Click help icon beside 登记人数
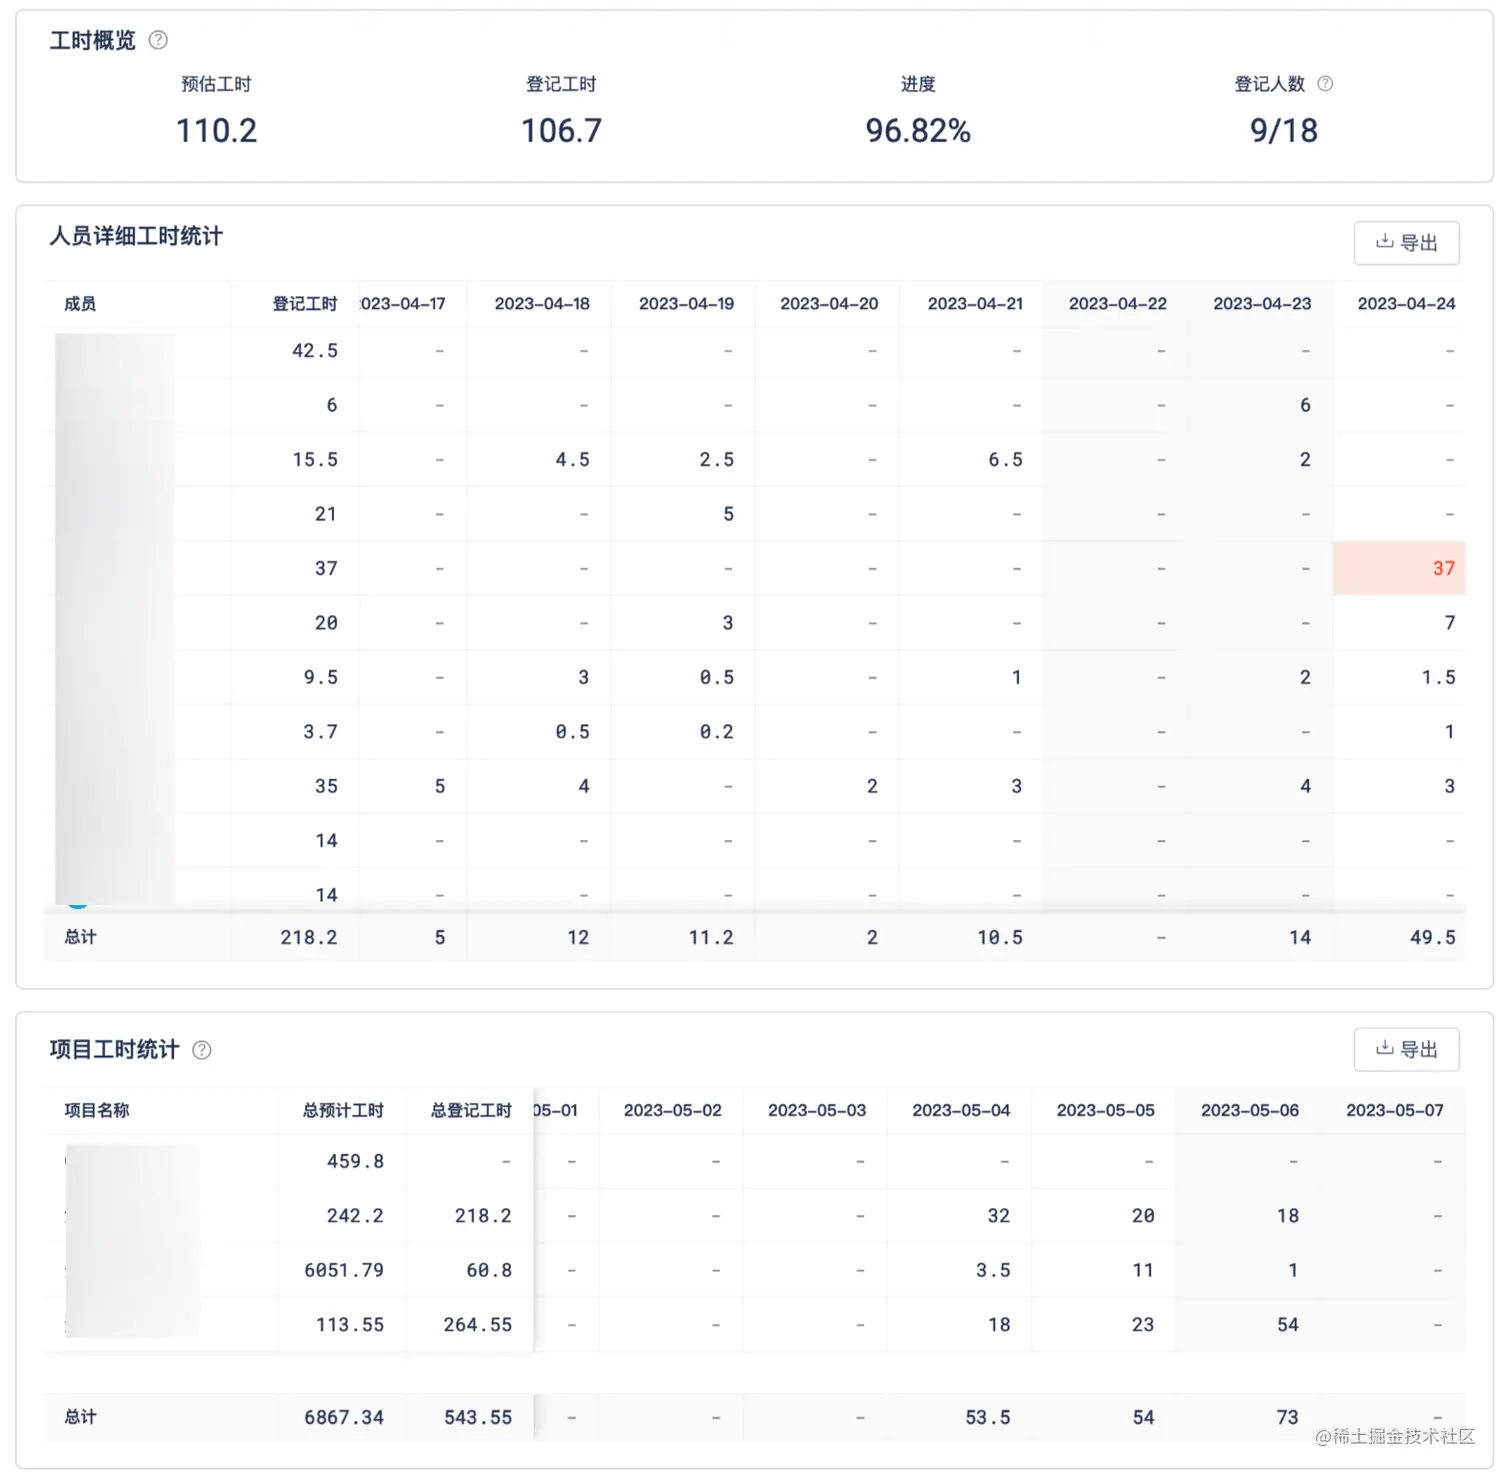1512x1483 pixels. point(1325,84)
